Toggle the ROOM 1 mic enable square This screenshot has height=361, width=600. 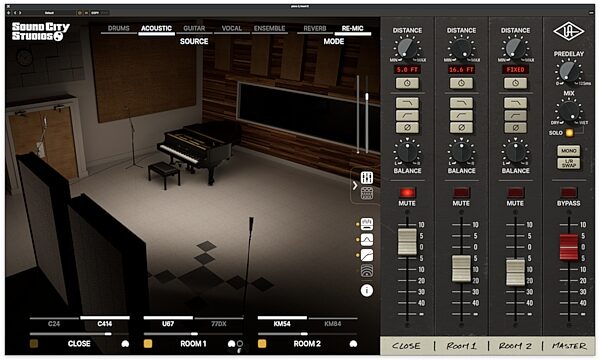pyautogui.click(x=148, y=344)
